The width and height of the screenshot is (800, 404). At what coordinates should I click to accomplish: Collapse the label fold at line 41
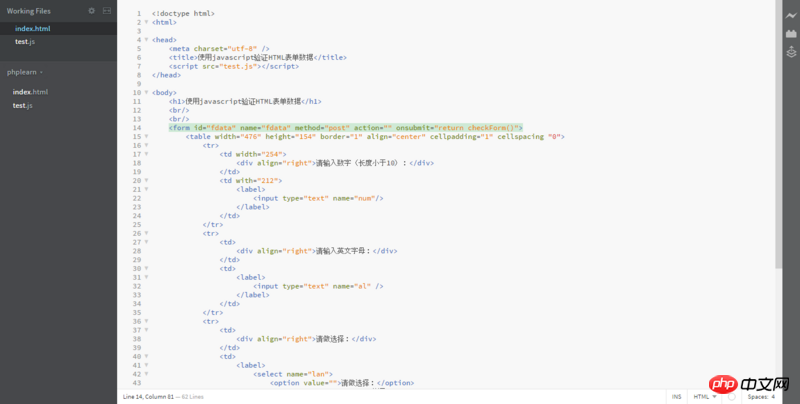146,365
